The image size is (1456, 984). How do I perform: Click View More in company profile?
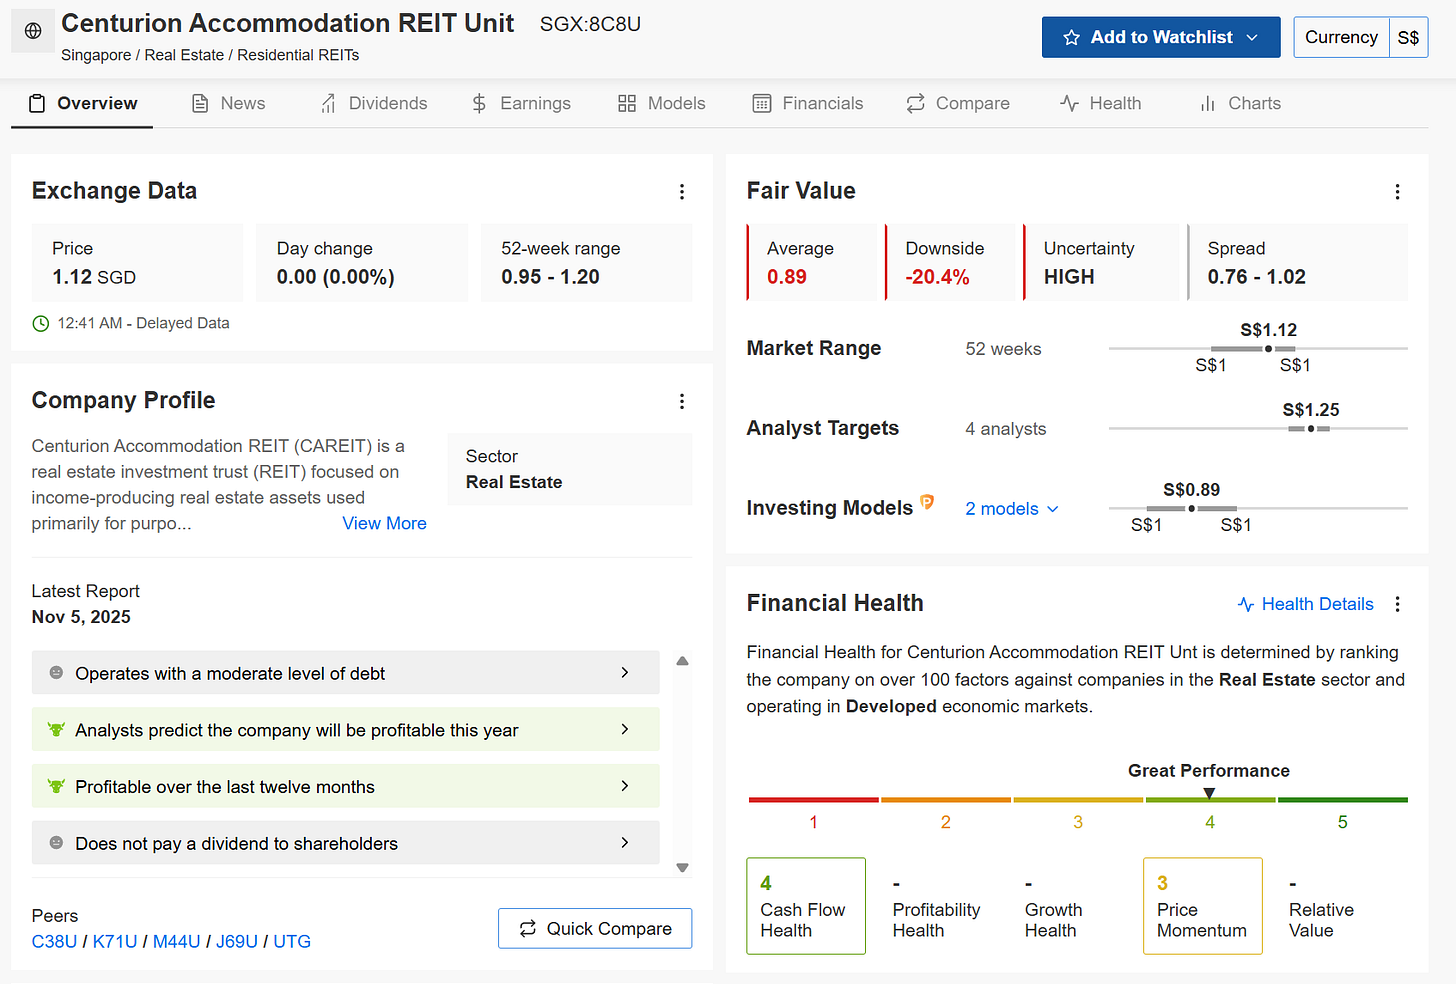click(384, 523)
